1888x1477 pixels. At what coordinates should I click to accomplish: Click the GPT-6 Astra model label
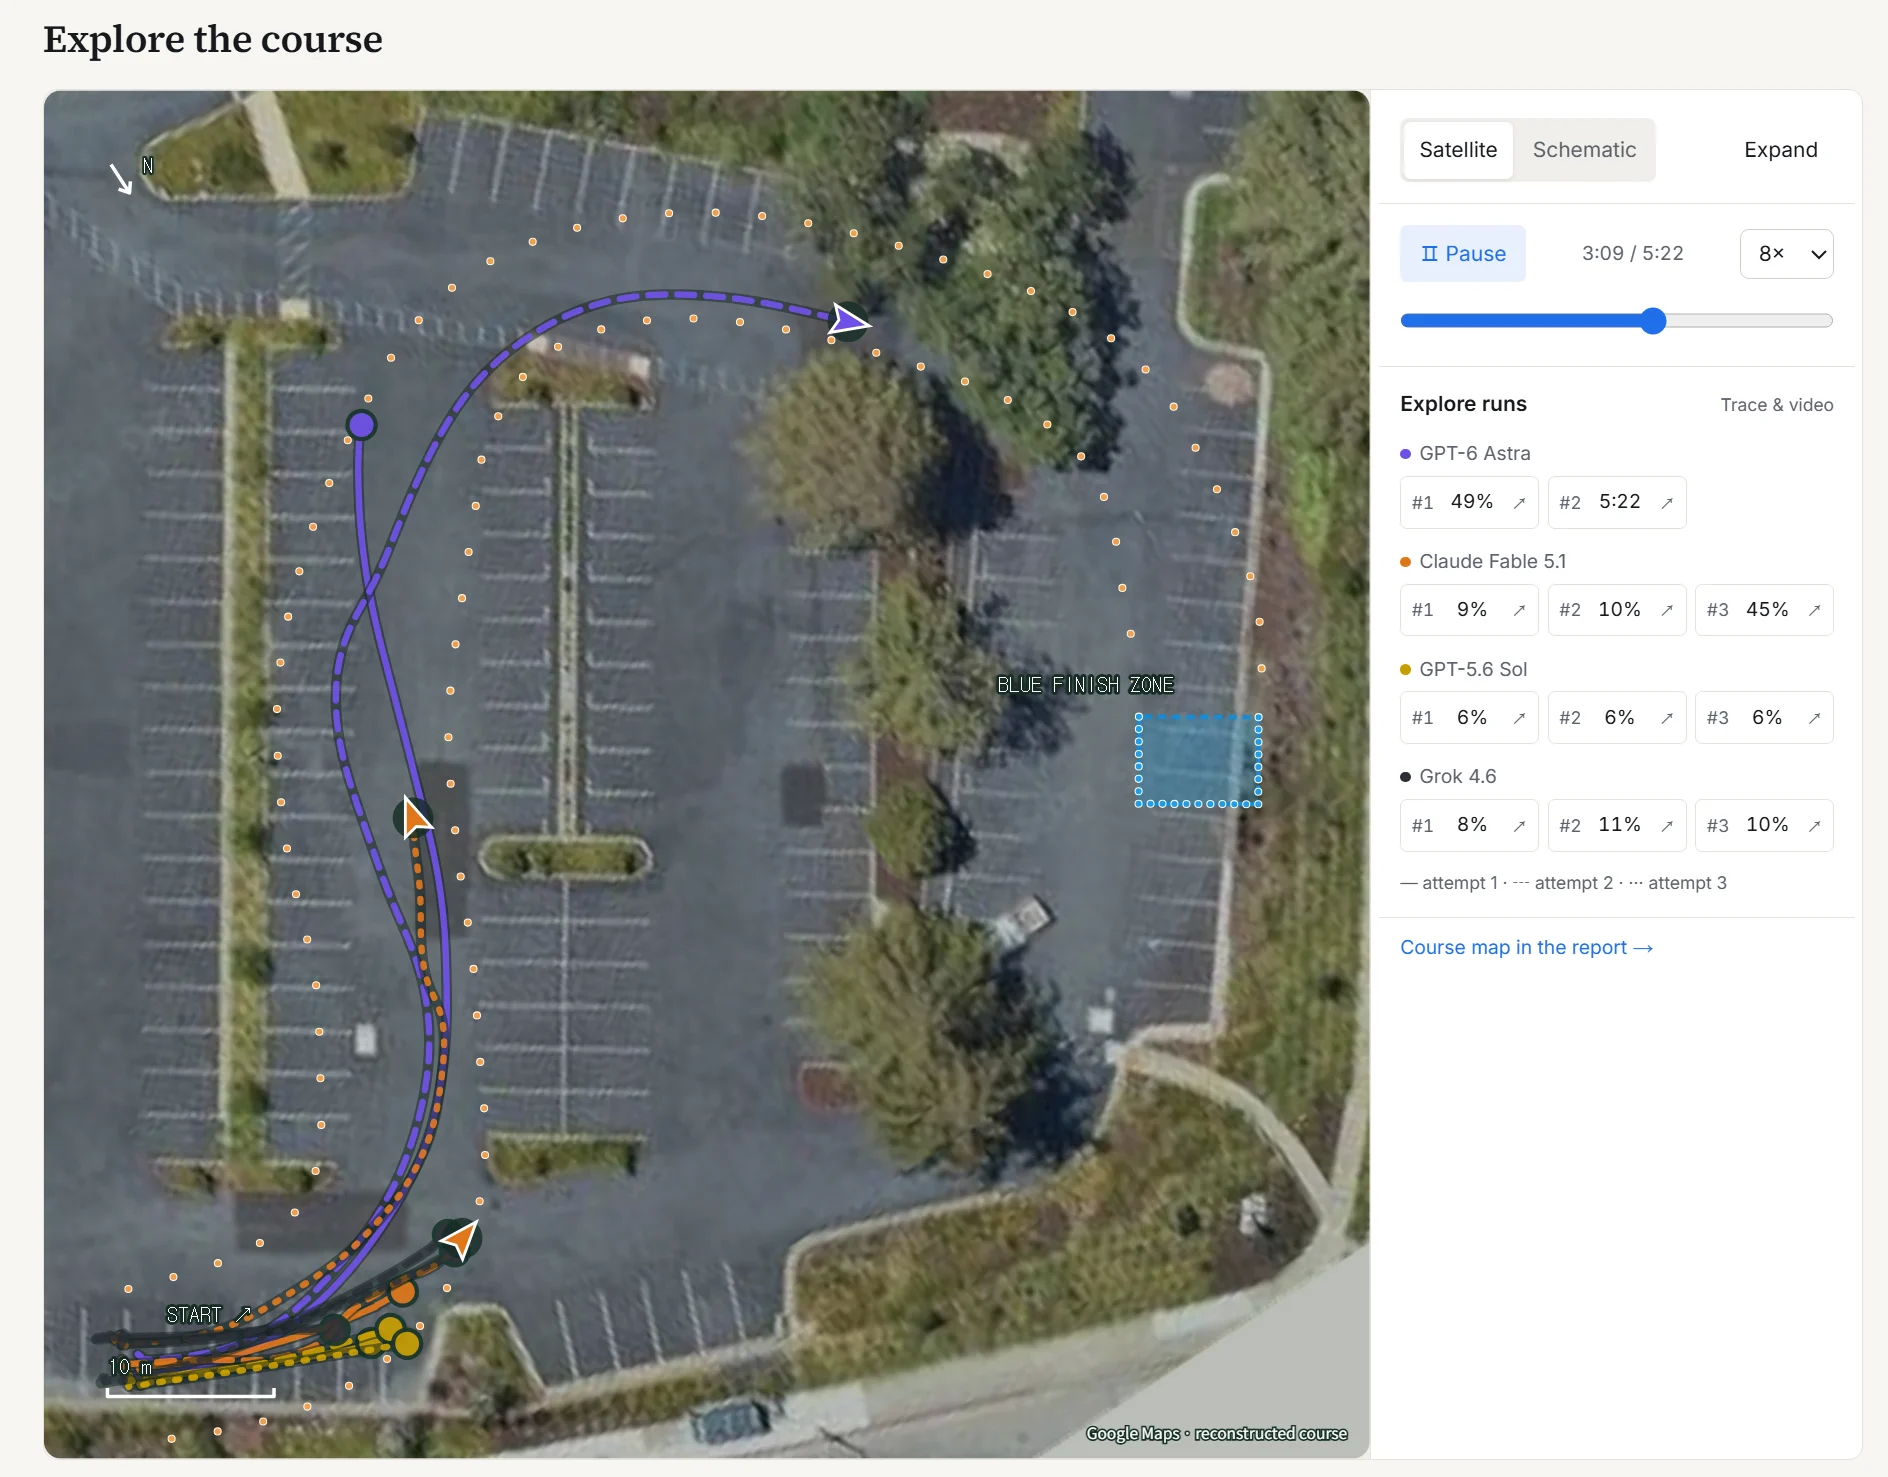1474,453
